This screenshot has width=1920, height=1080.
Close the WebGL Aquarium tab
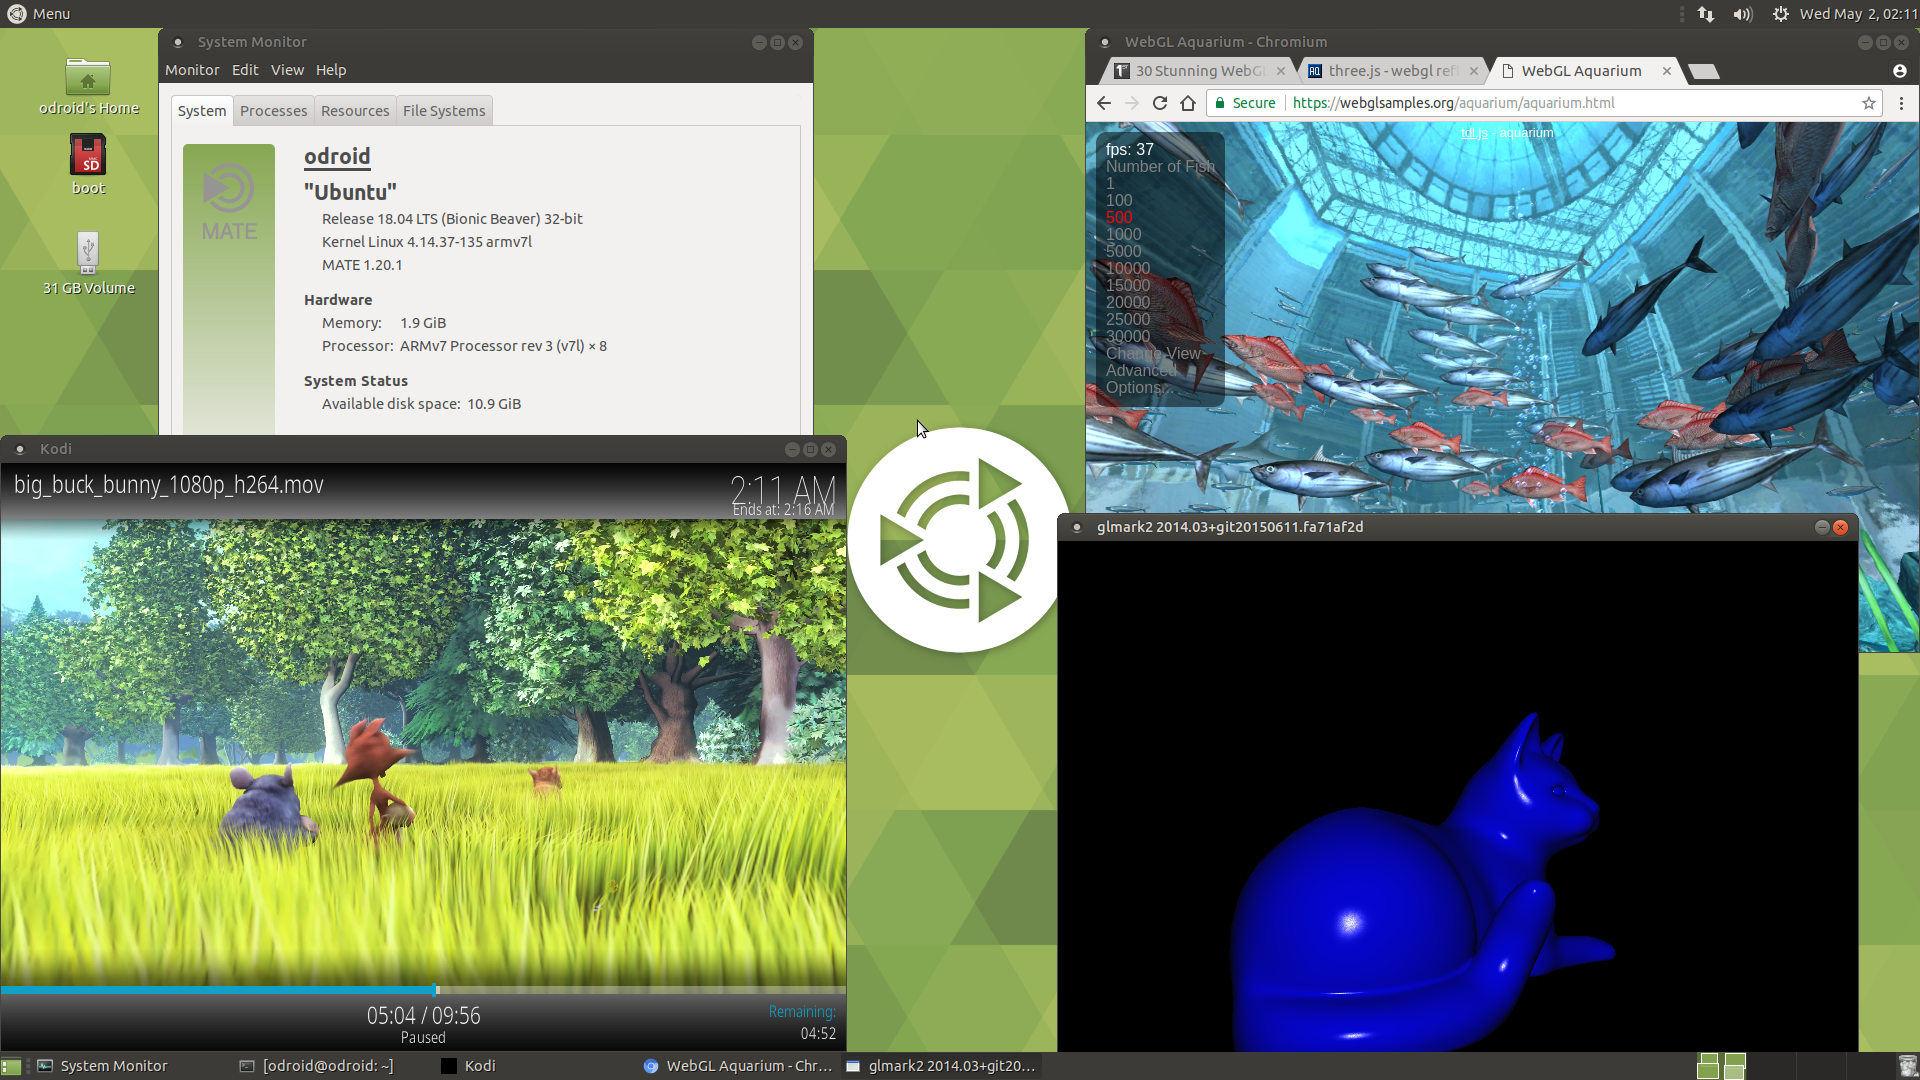1667,71
